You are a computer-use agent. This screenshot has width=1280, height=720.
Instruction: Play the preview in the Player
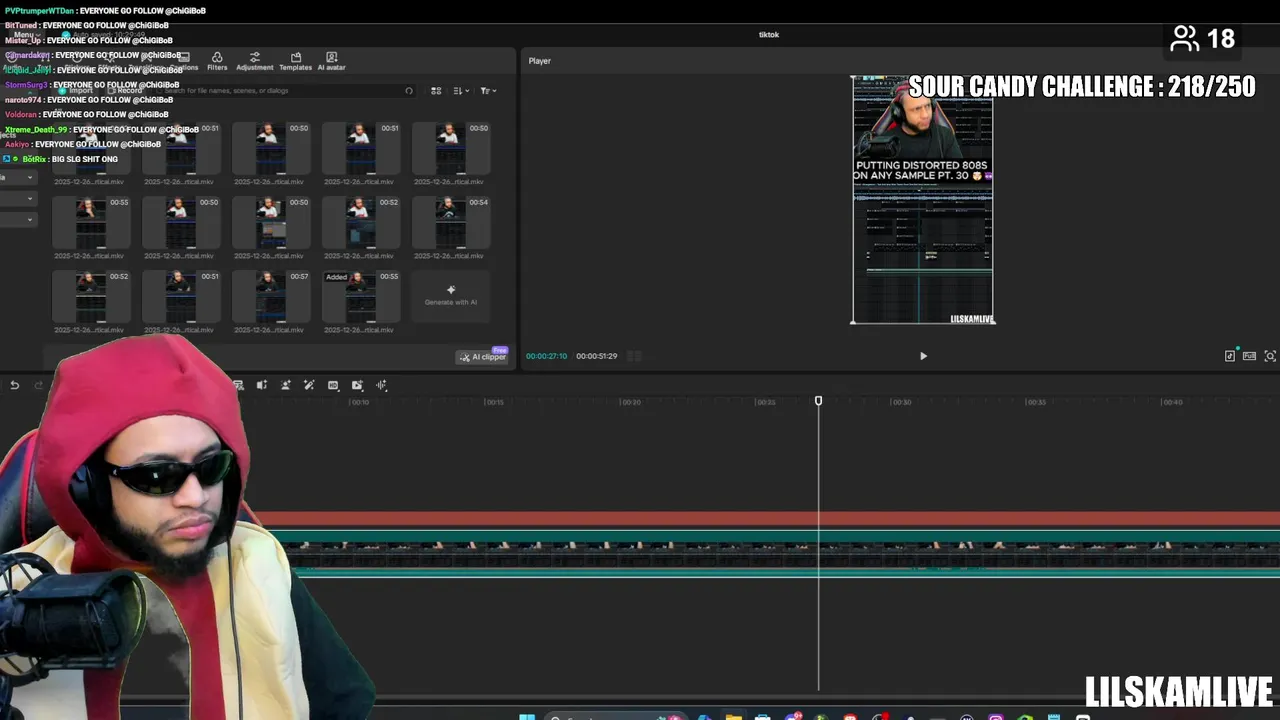(x=923, y=356)
